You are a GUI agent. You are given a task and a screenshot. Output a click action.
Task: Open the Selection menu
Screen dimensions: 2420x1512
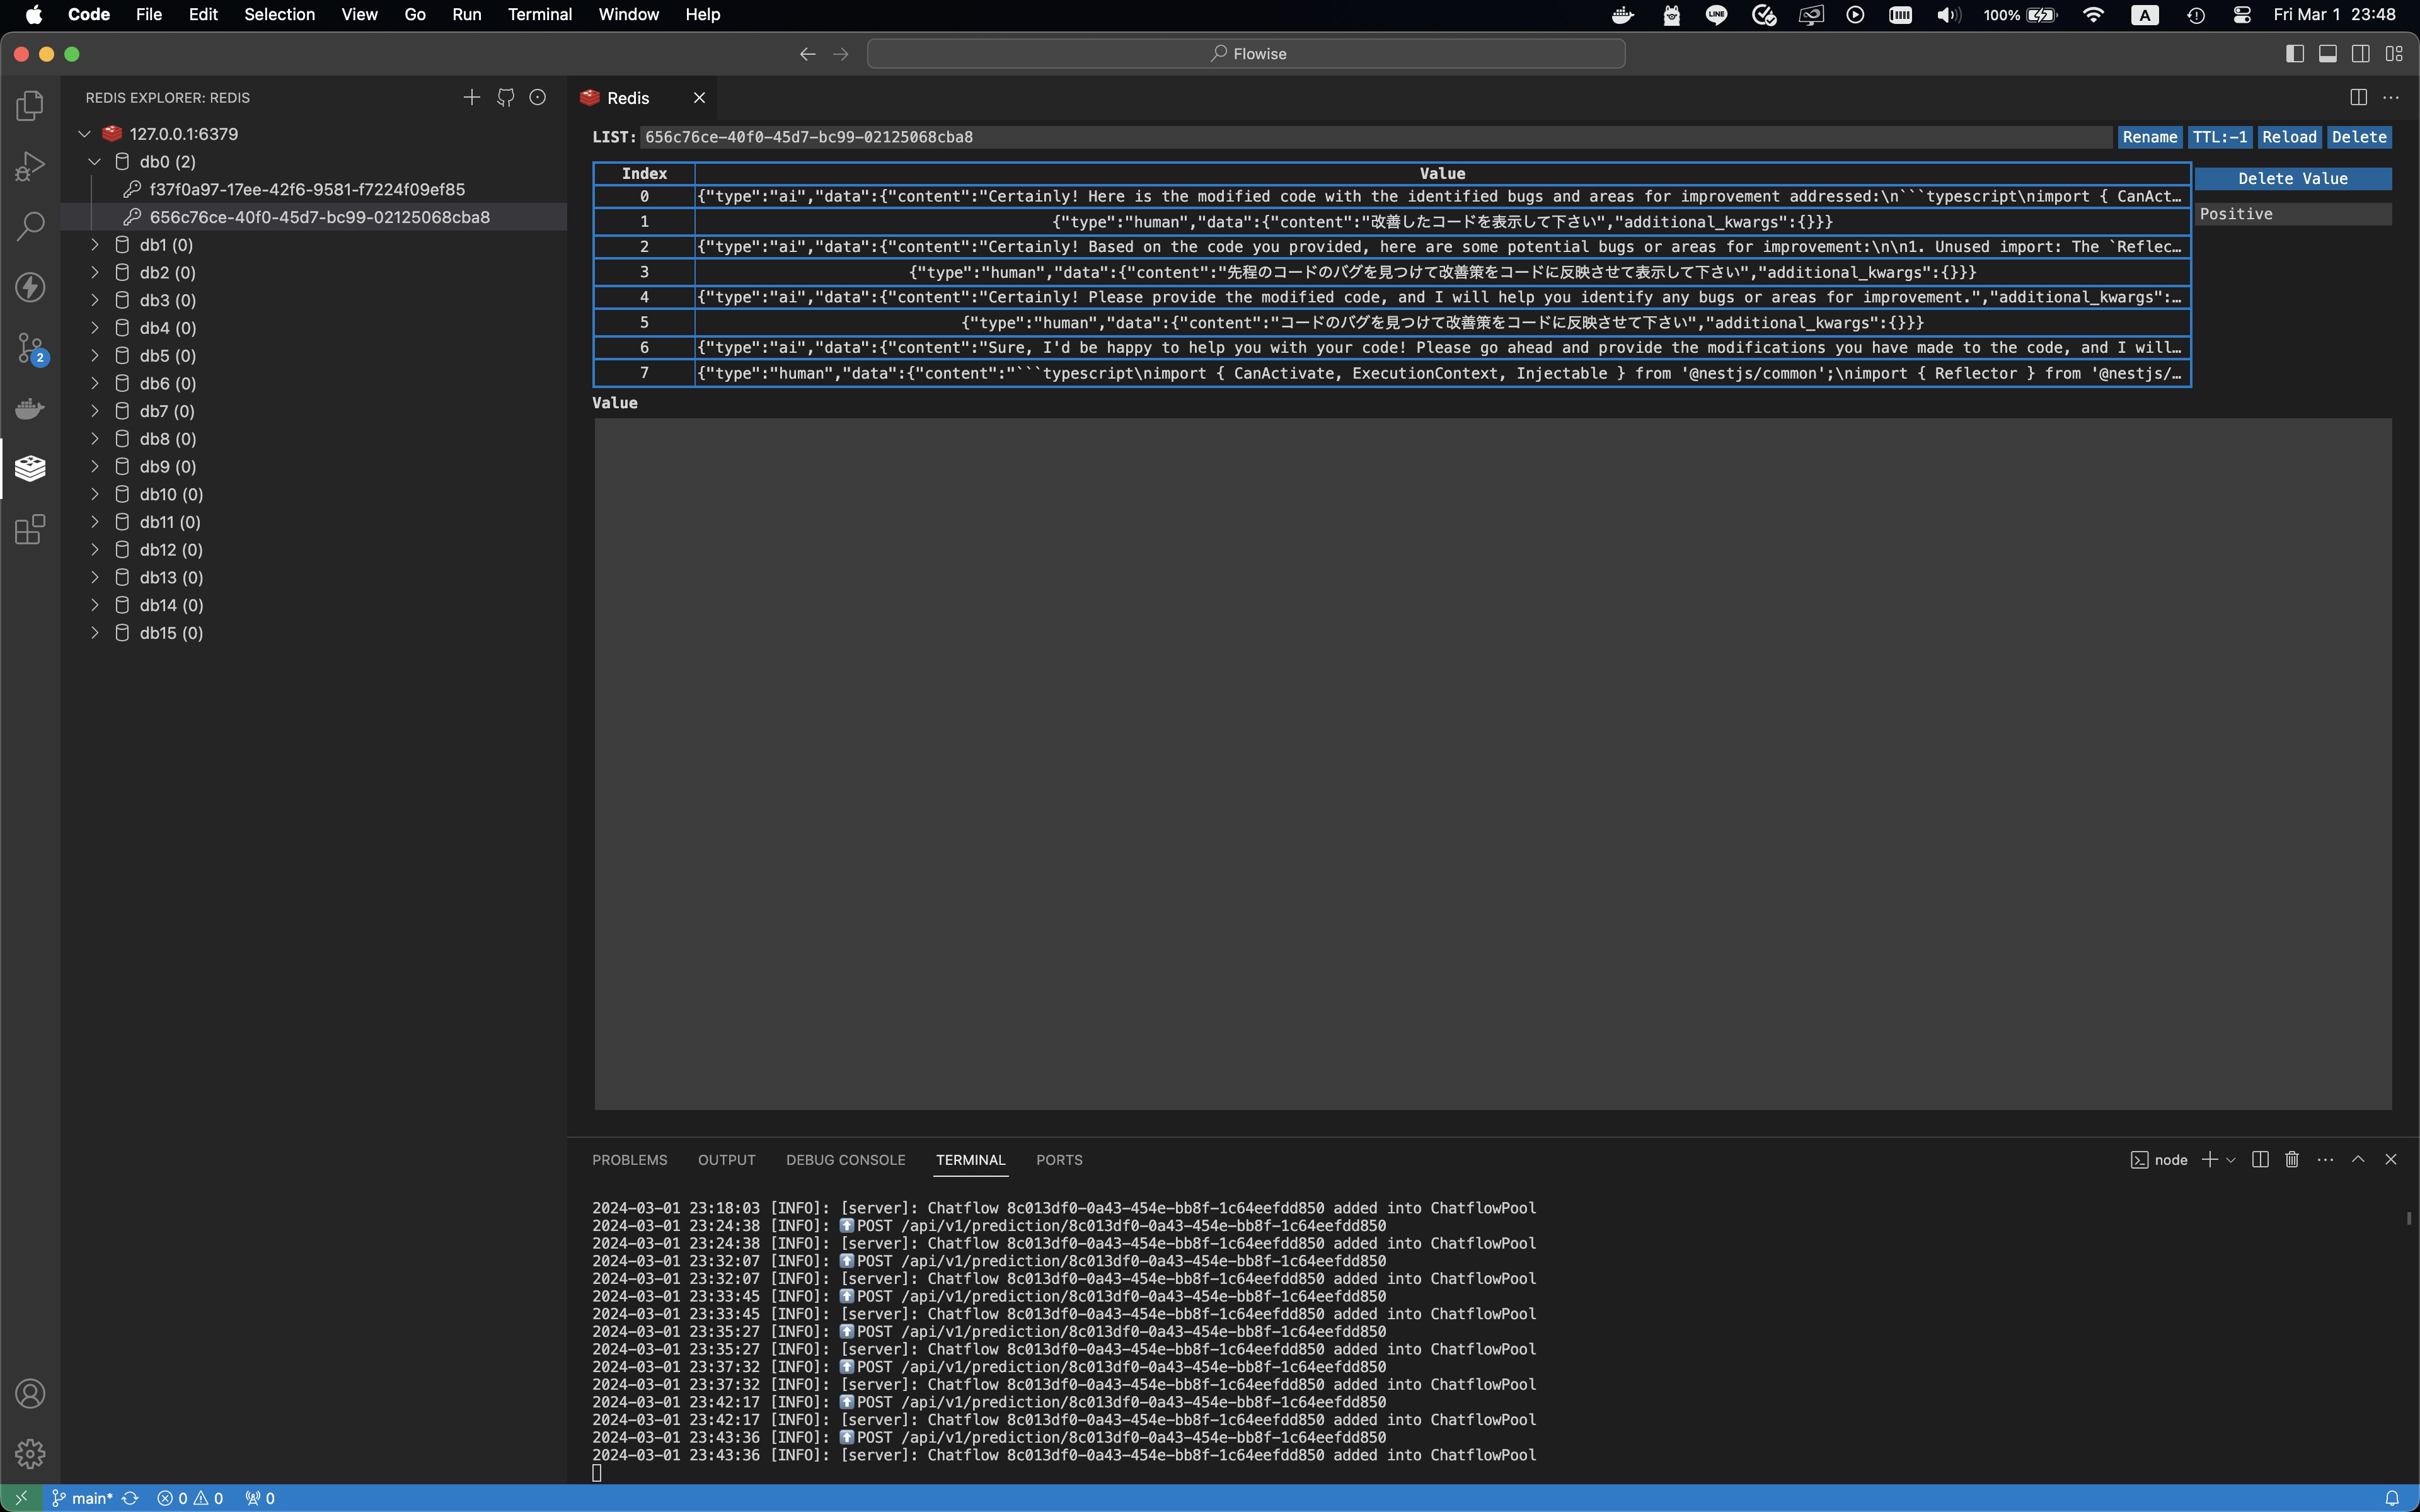tap(279, 14)
